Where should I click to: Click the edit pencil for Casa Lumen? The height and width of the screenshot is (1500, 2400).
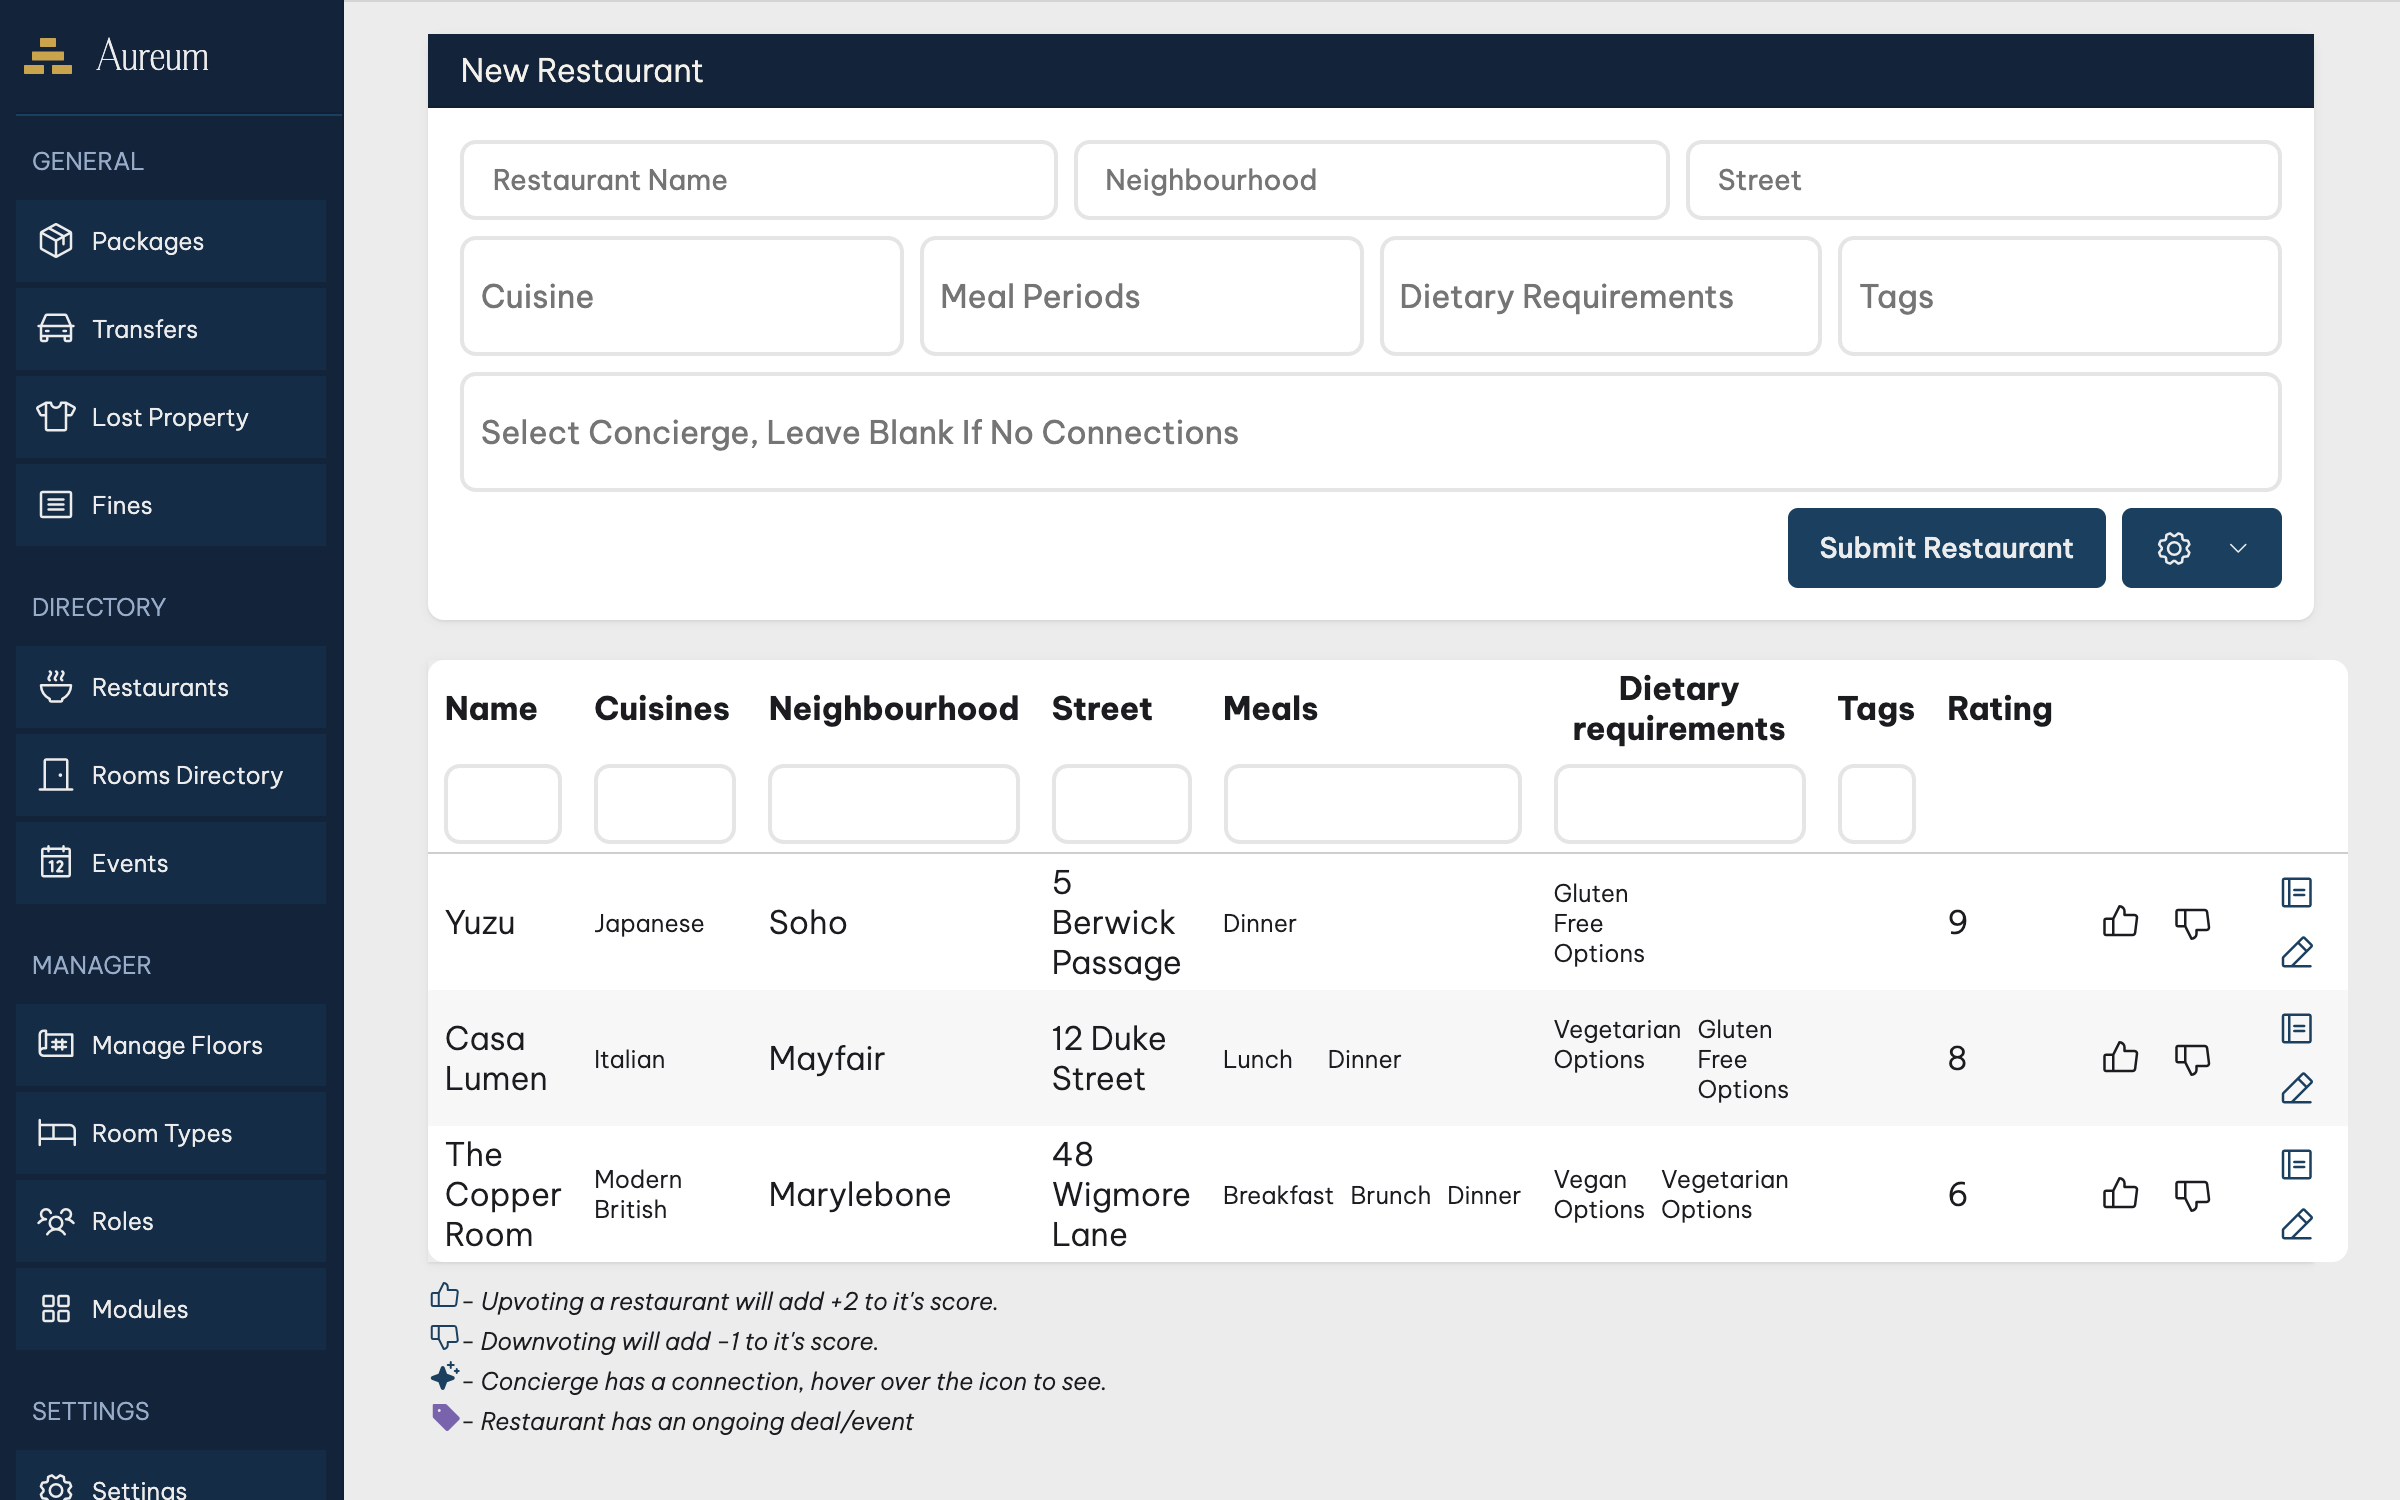[2297, 1088]
